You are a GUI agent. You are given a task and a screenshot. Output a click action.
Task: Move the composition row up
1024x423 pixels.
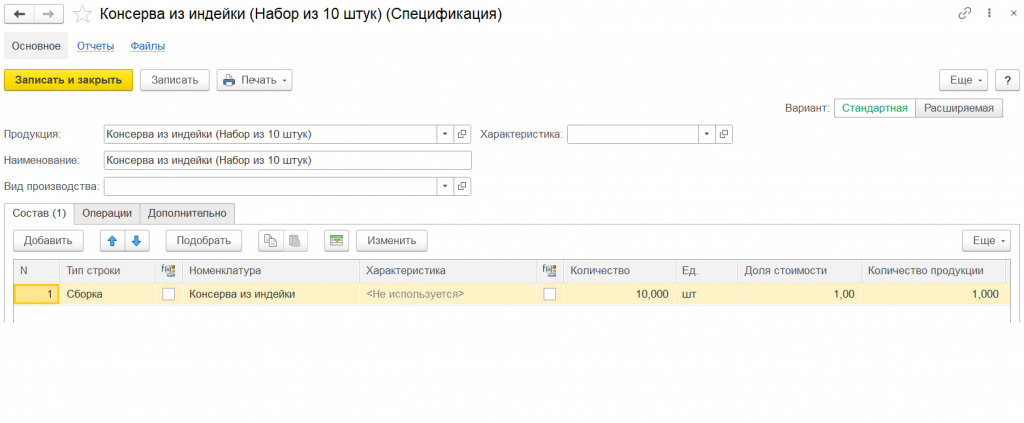[x=112, y=240]
